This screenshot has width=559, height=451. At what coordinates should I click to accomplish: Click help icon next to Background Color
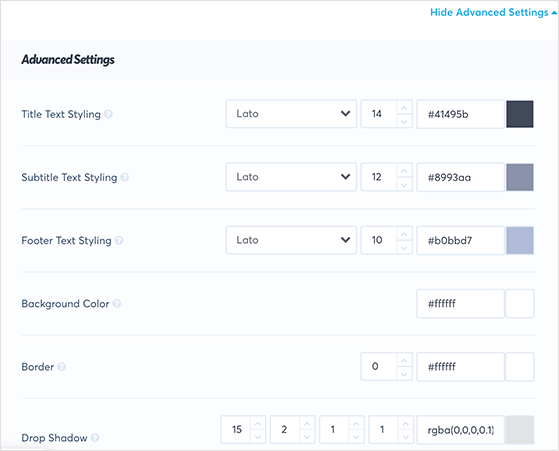coord(117,304)
